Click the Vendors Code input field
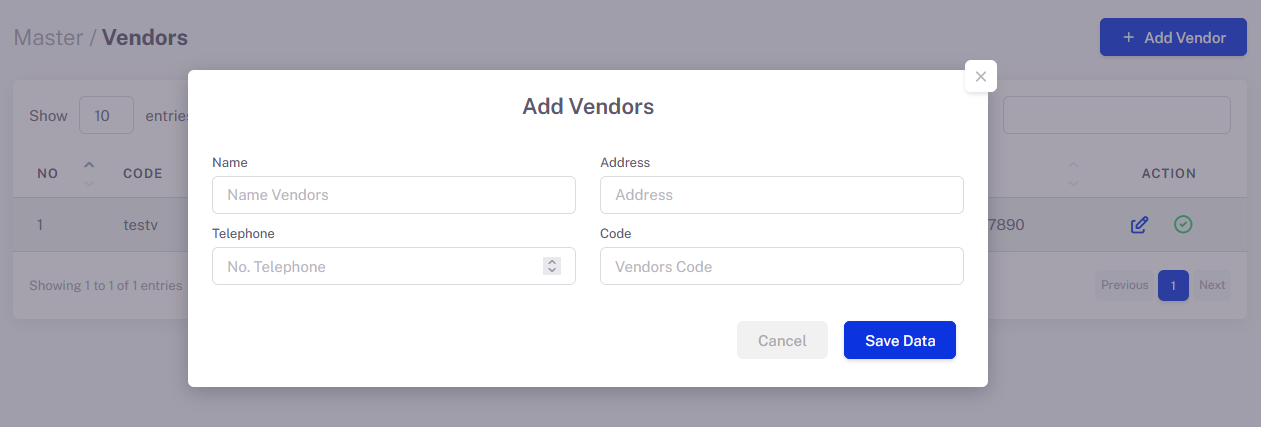Image resolution: width=1261 pixels, height=427 pixels. coord(782,266)
